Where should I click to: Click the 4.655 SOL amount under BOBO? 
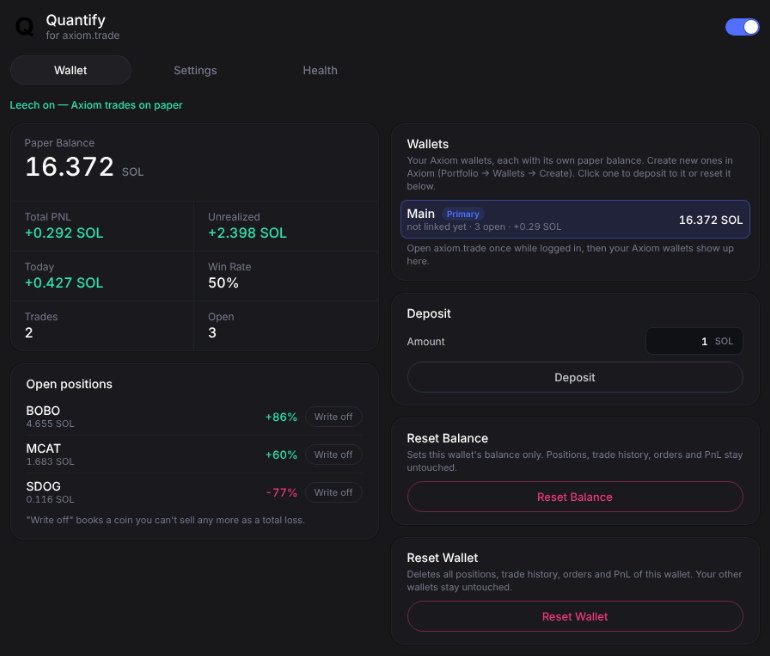[50, 424]
